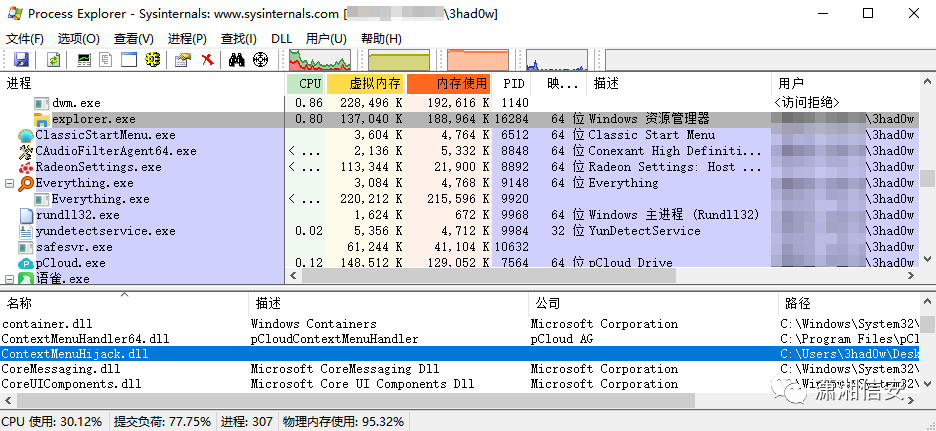Click the RadeonSettings.exe red icon
The width and height of the screenshot is (936, 431).
[x=26, y=167]
